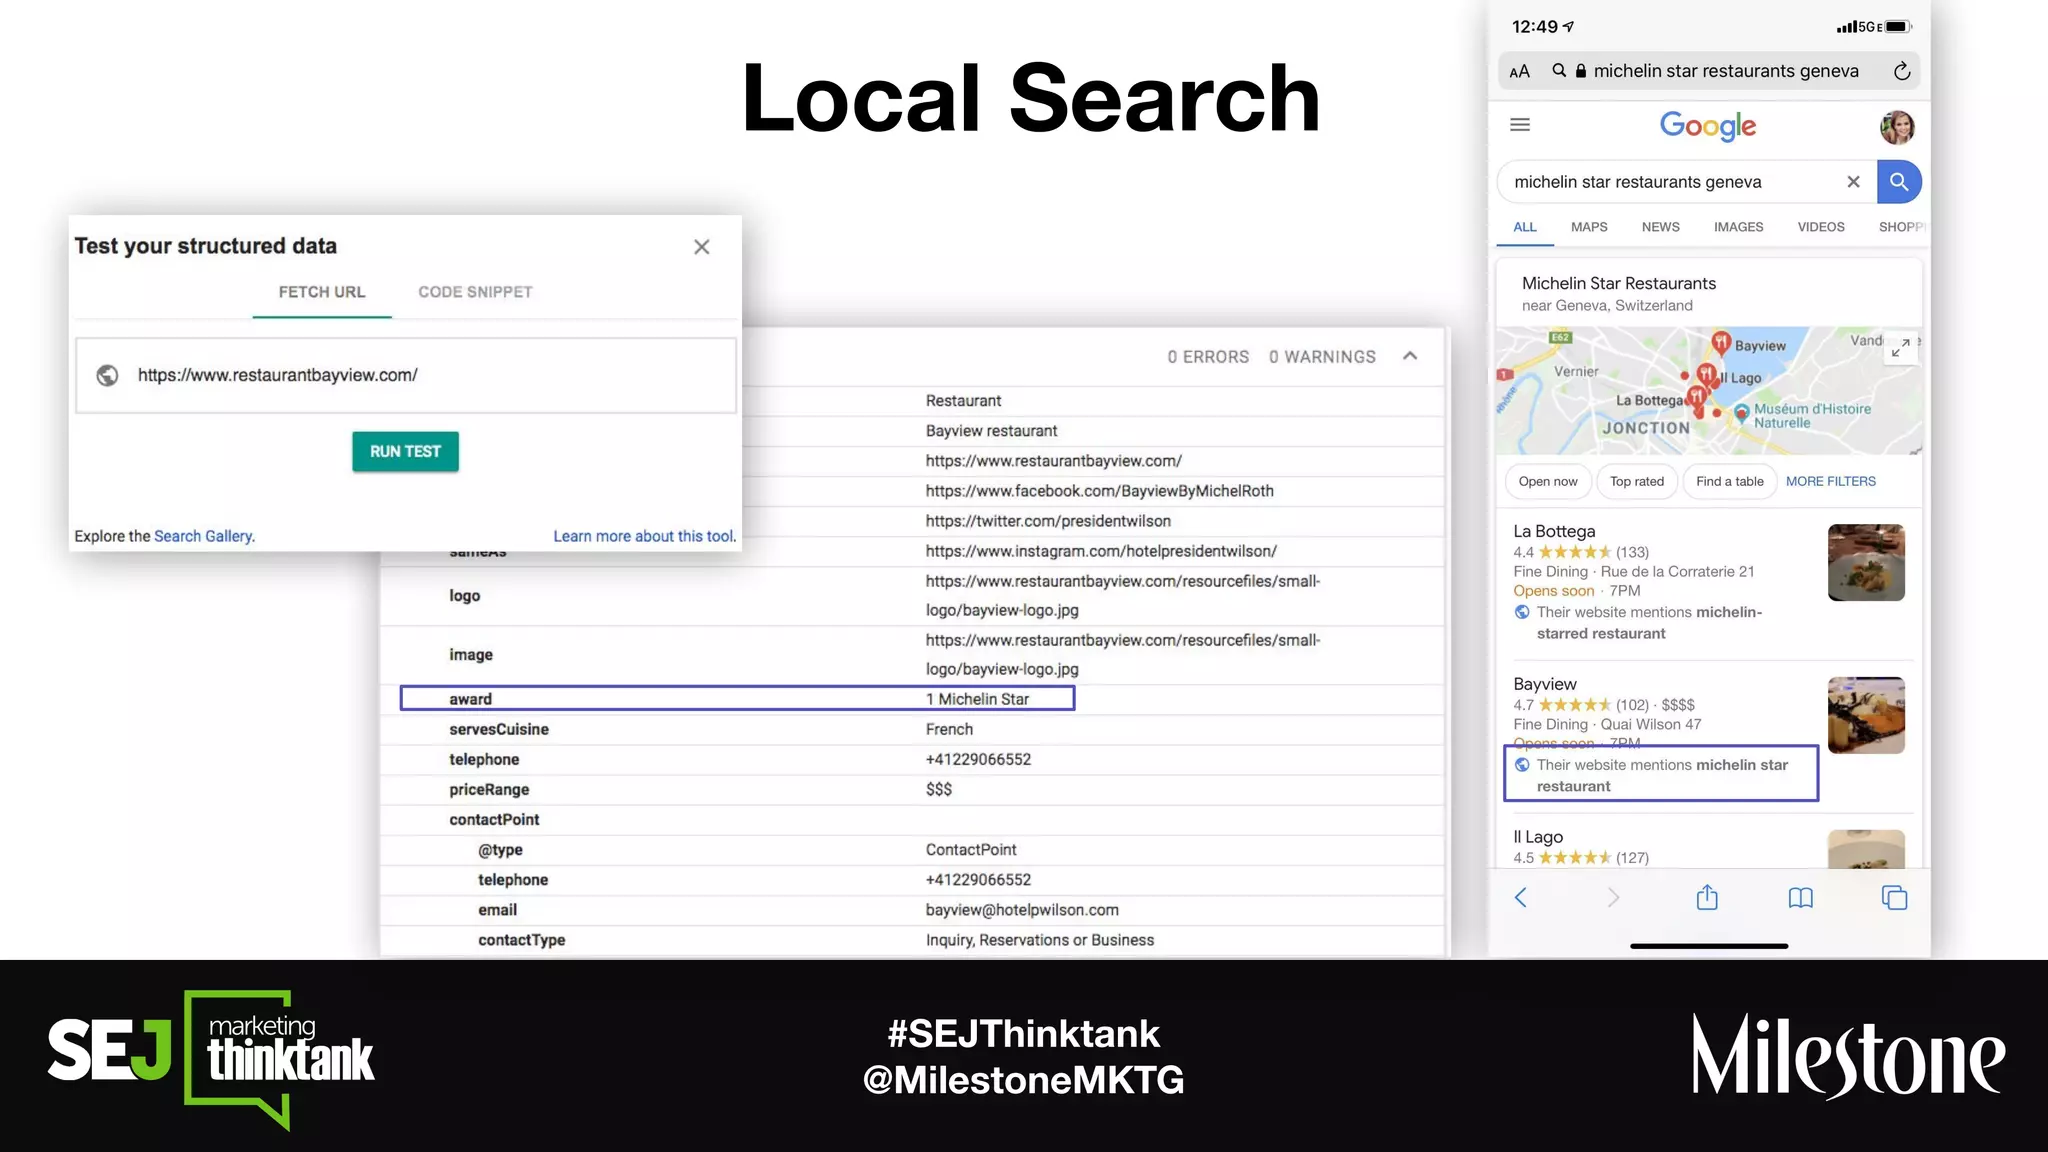The width and height of the screenshot is (2048, 1152).
Task: Click the contactType Inquiry, Reservations value
Action: click(1040, 940)
